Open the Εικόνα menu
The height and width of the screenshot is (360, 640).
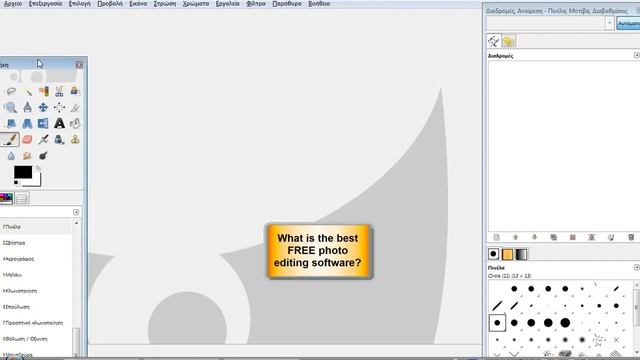pos(138,4)
